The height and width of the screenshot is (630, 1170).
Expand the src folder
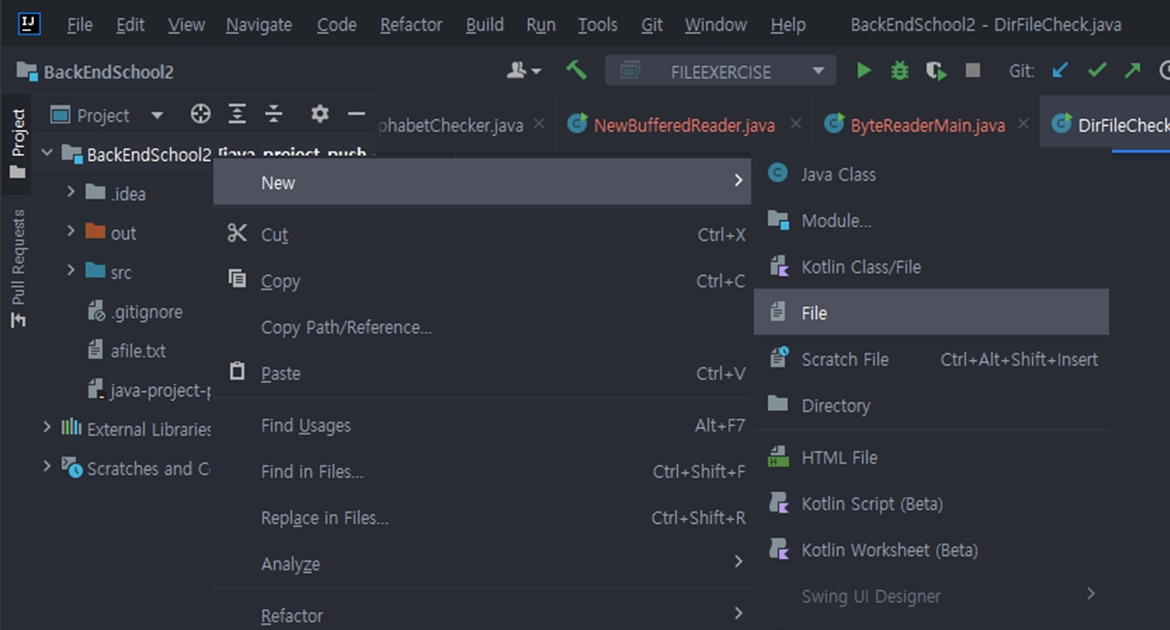[71, 271]
